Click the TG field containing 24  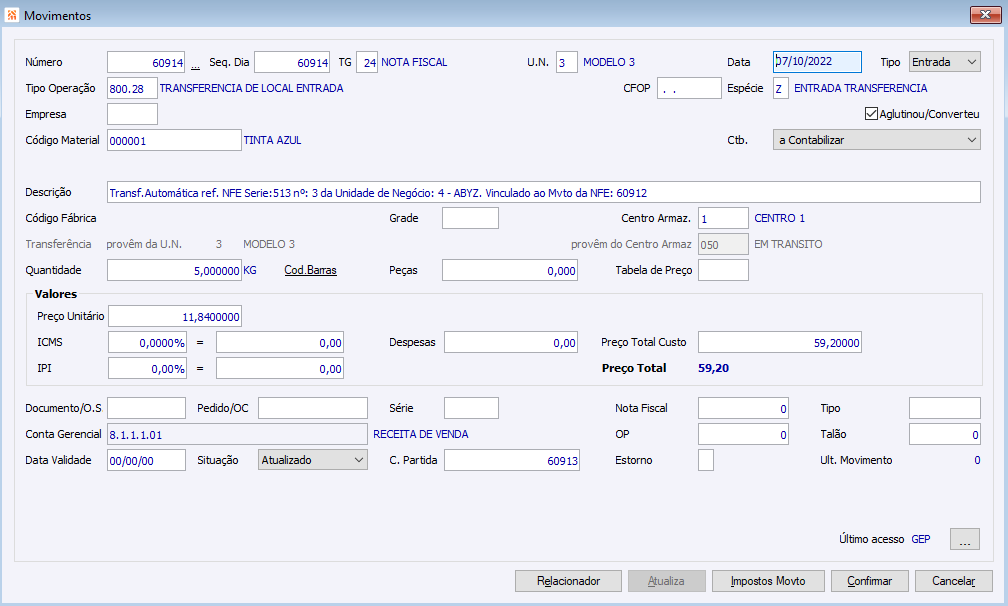tap(367, 62)
